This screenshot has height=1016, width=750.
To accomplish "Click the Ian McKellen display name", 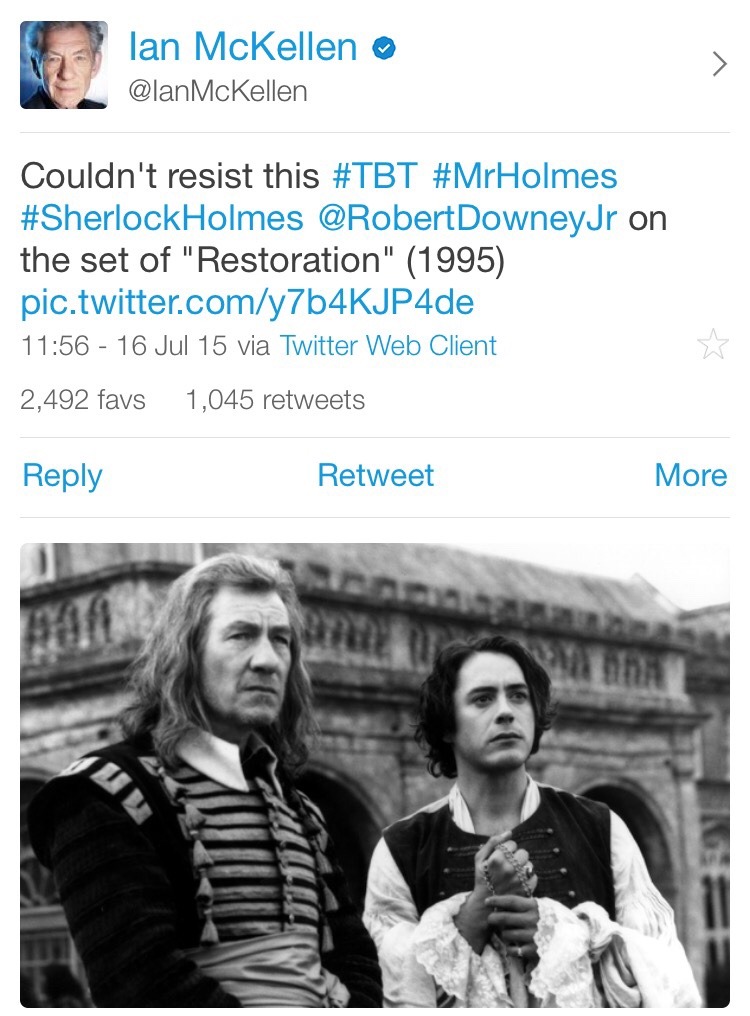I will [x=243, y=47].
